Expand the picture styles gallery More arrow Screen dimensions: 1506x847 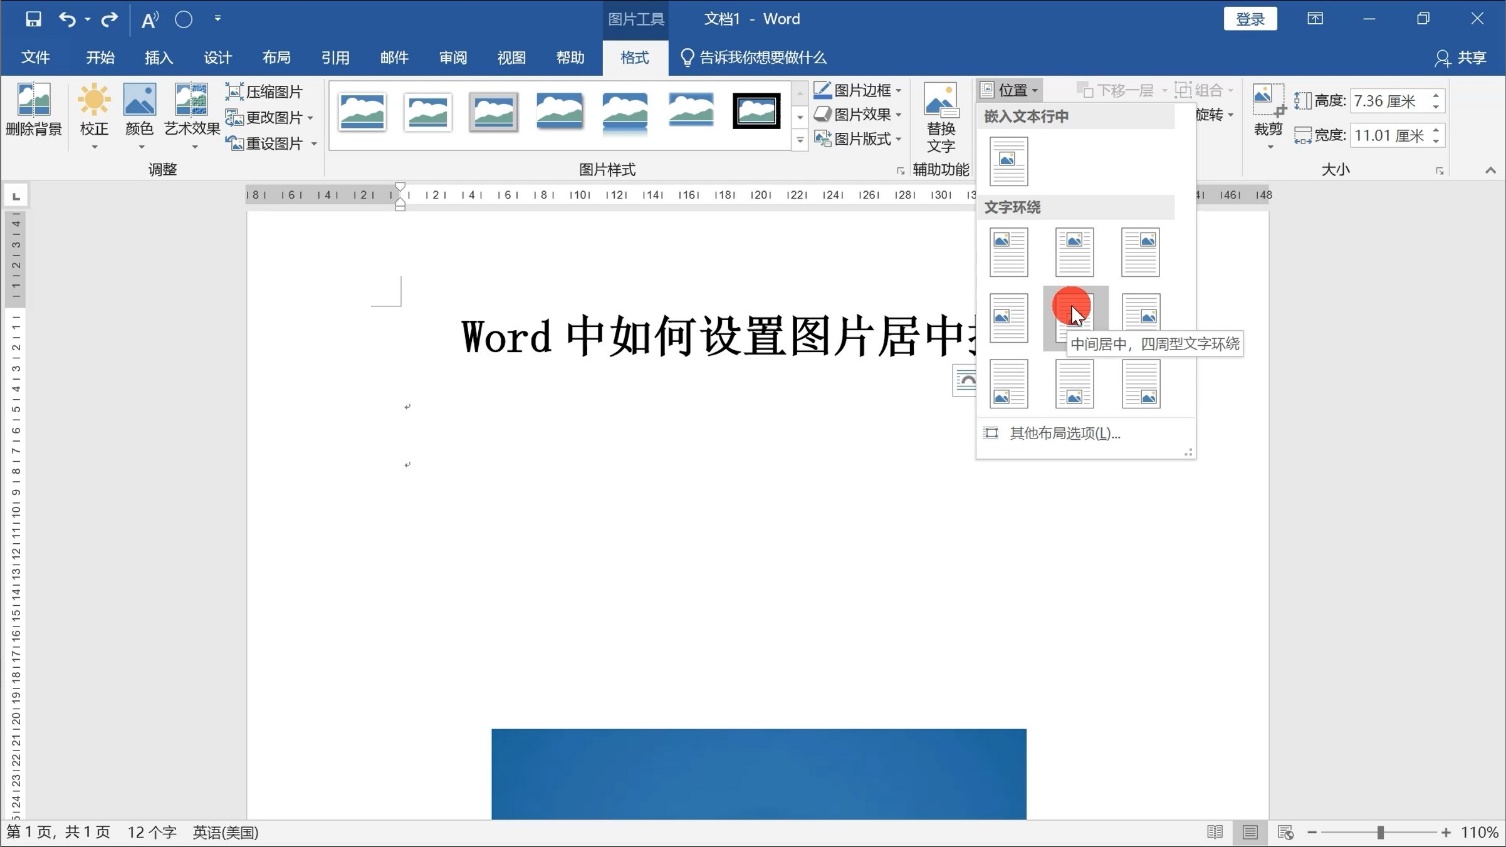click(800, 141)
